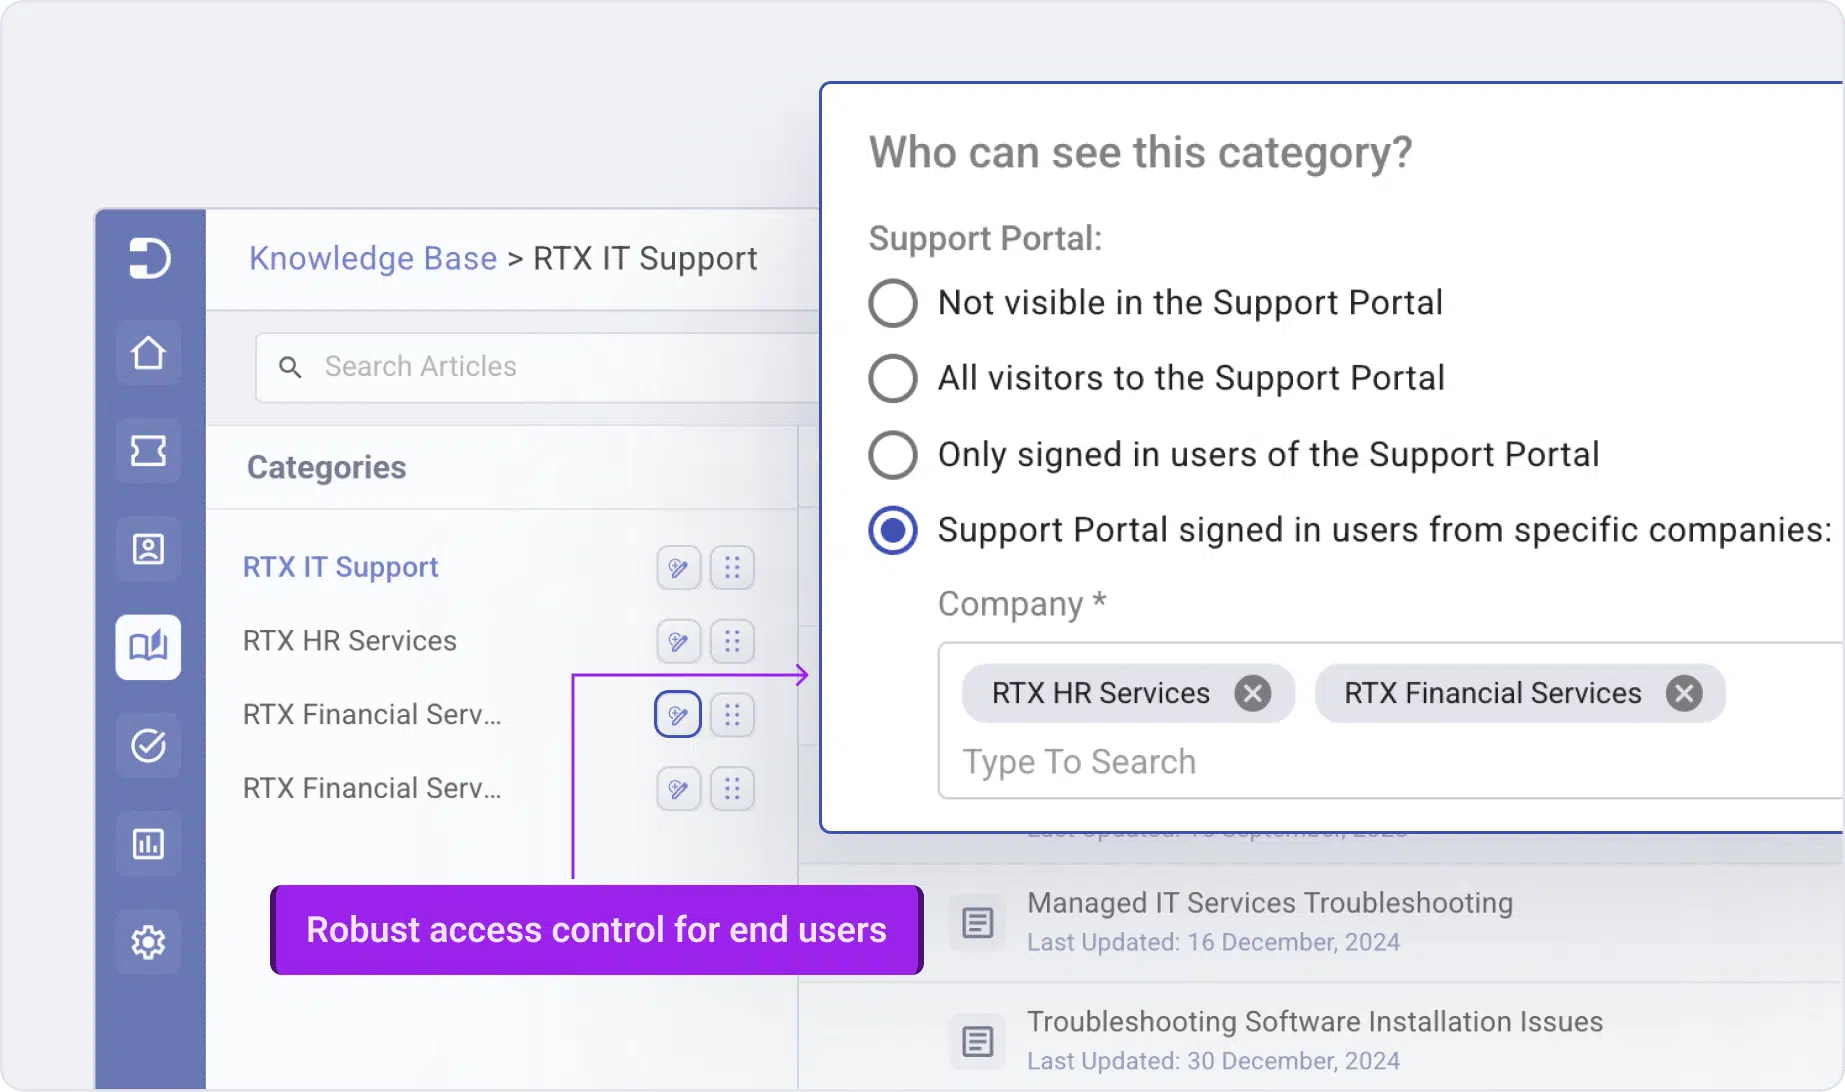Remove RTX Financial Services company tag

1684,693
